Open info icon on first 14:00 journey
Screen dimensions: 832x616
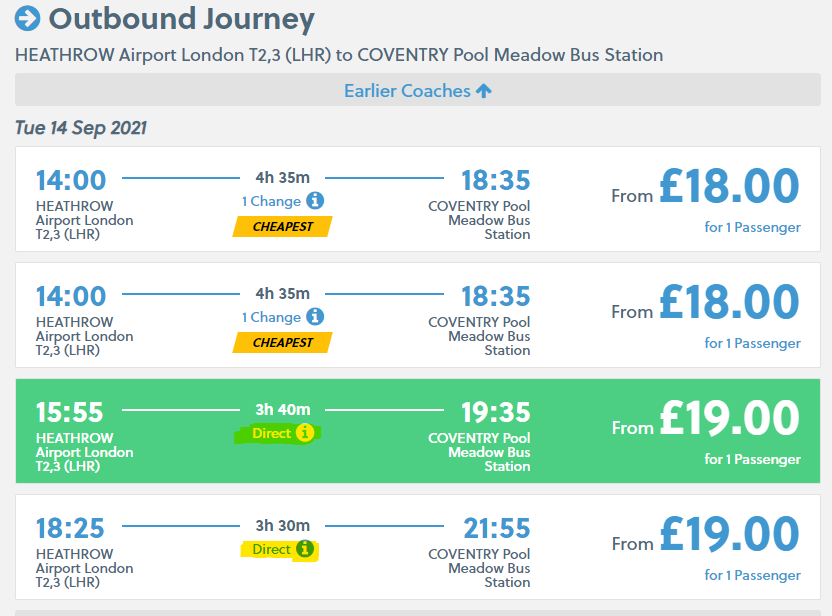coord(315,201)
